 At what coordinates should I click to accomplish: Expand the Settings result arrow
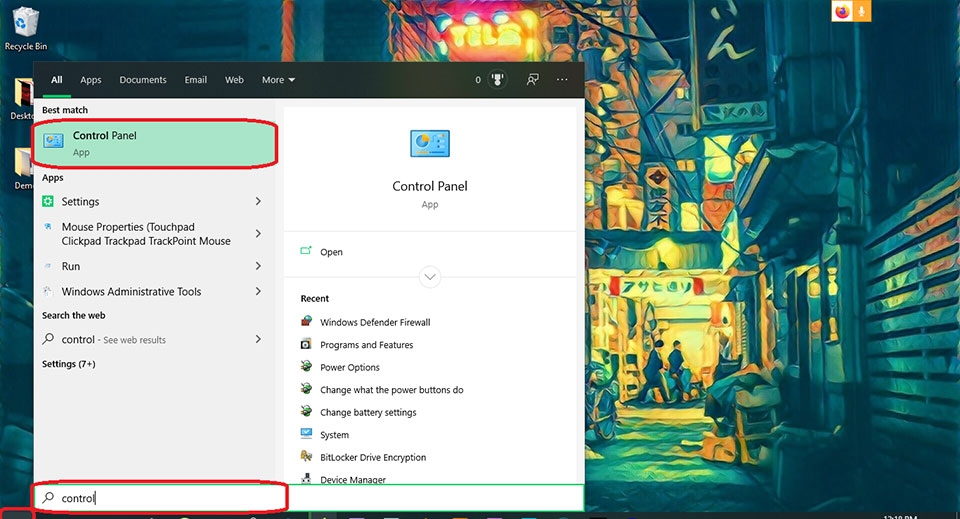point(258,201)
